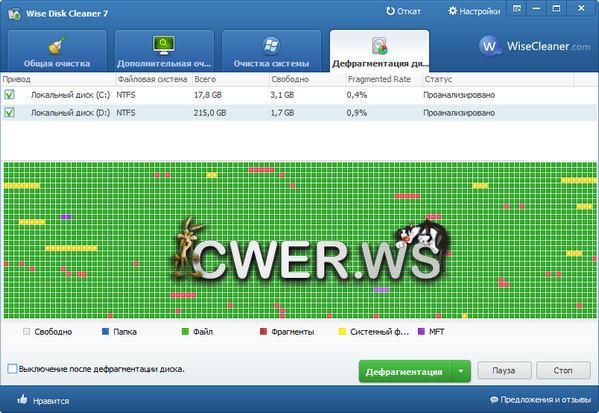
Task: Open the Общая очистка tab
Action: [57, 51]
